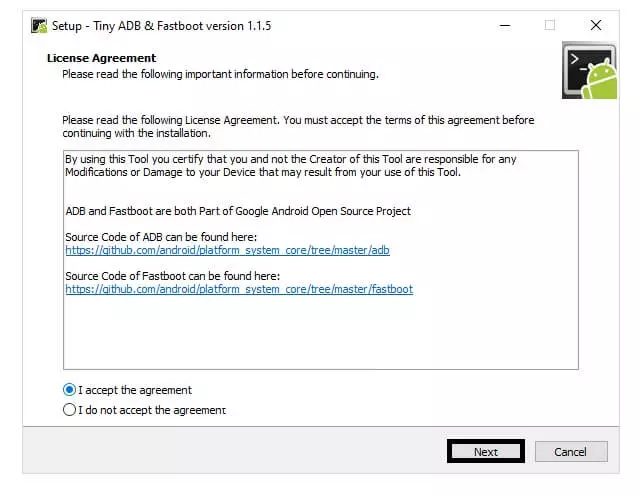
Task: Cancel the installation
Action: [x=570, y=452]
